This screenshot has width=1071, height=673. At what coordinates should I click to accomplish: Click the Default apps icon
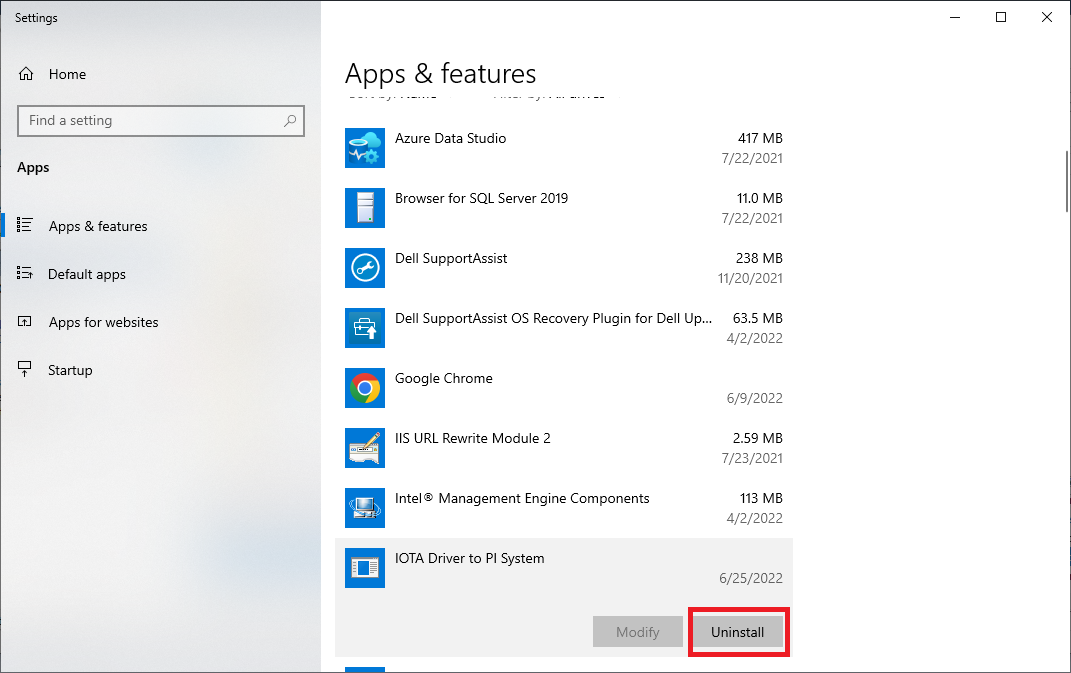point(25,273)
